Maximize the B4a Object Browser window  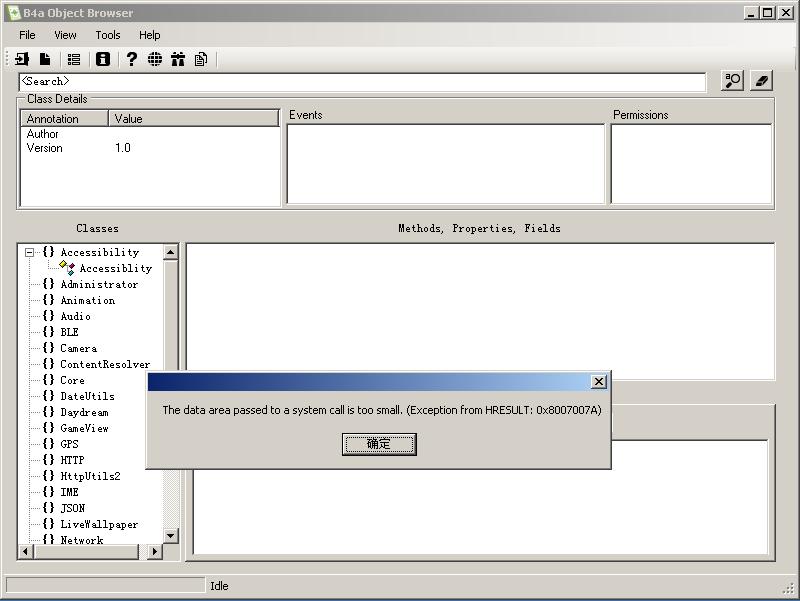point(768,13)
